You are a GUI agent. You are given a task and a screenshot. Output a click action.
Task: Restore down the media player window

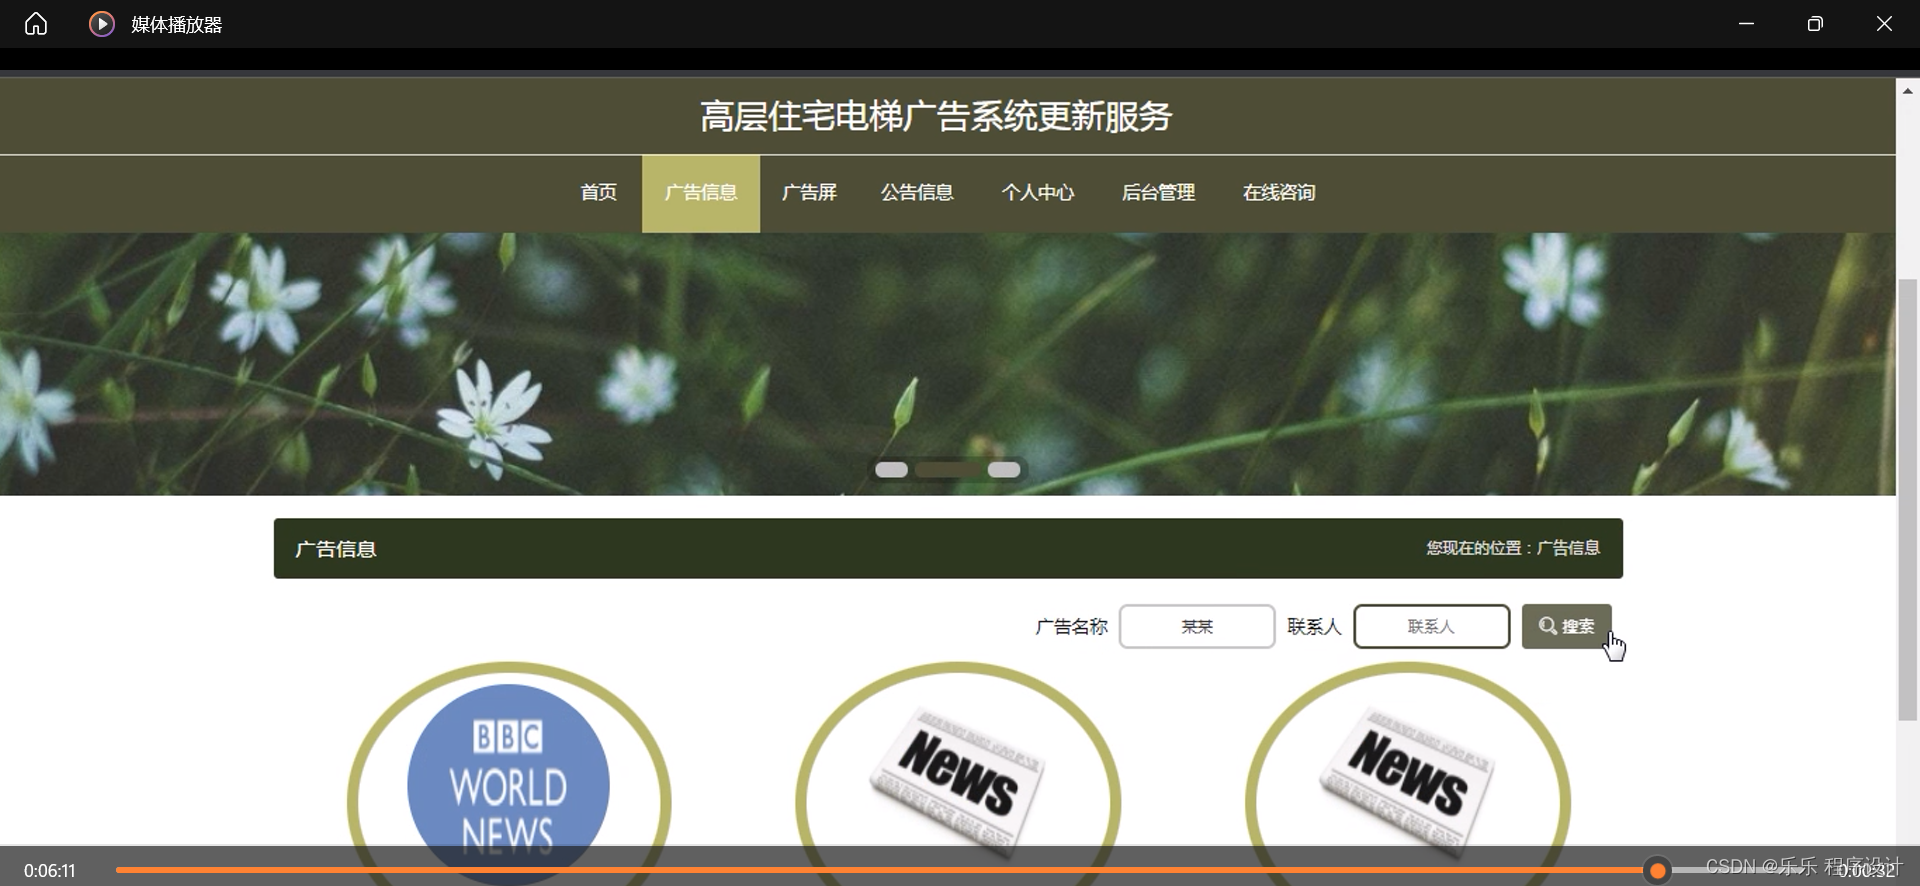pyautogui.click(x=1815, y=24)
